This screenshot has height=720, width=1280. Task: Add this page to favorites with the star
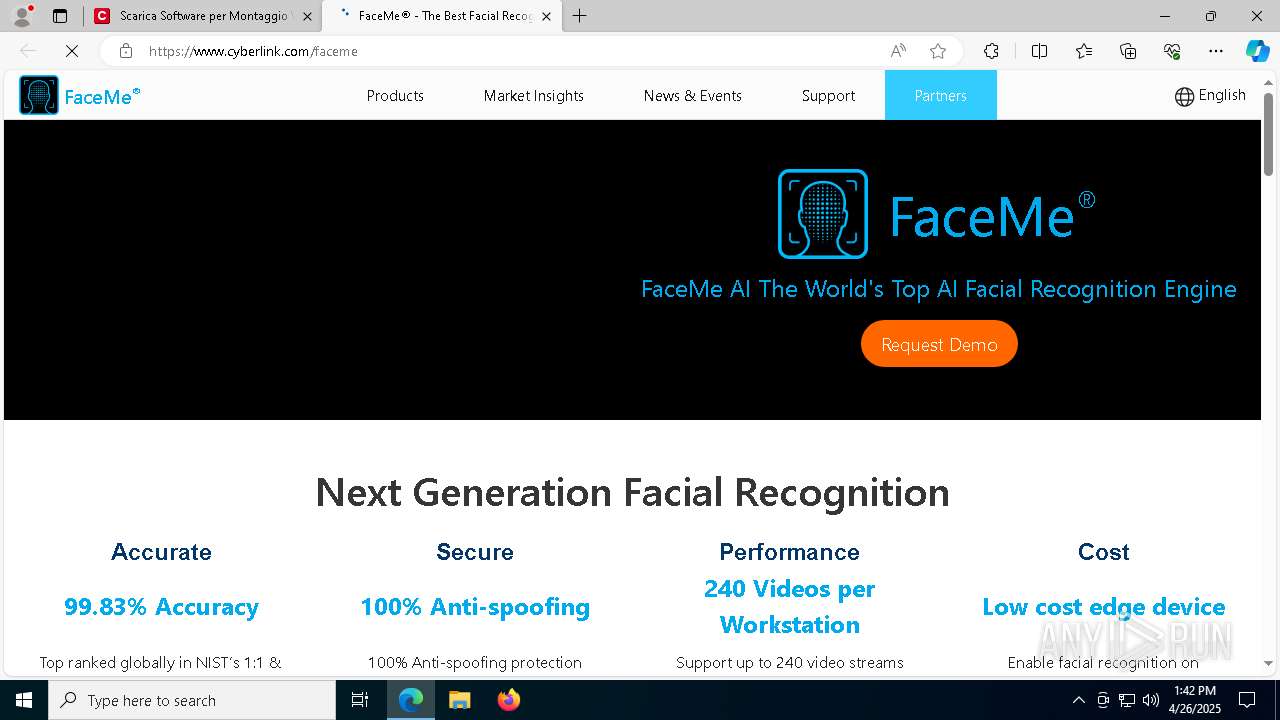[x=938, y=51]
